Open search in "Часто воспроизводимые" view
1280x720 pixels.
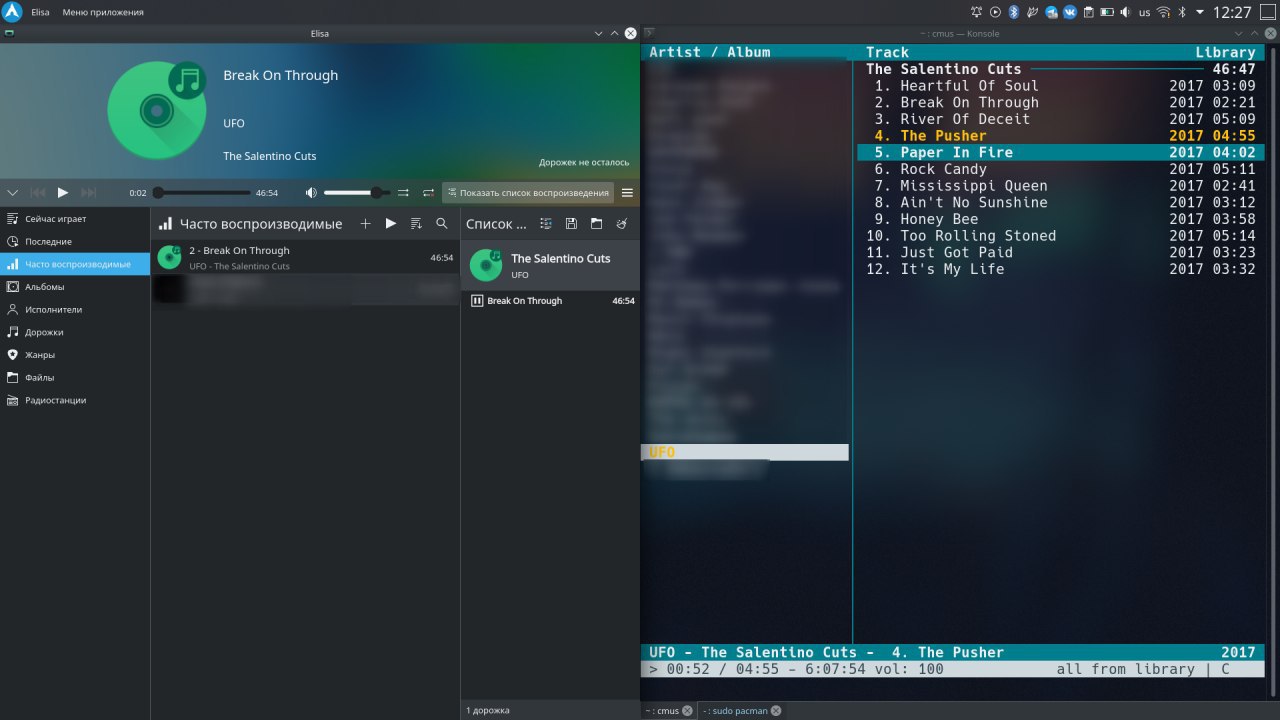point(442,224)
